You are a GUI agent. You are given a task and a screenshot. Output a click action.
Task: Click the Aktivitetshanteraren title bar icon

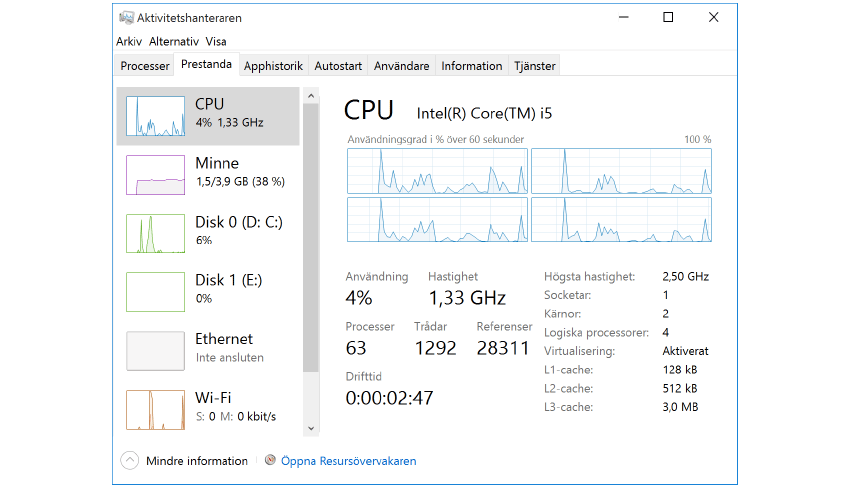pos(126,17)
